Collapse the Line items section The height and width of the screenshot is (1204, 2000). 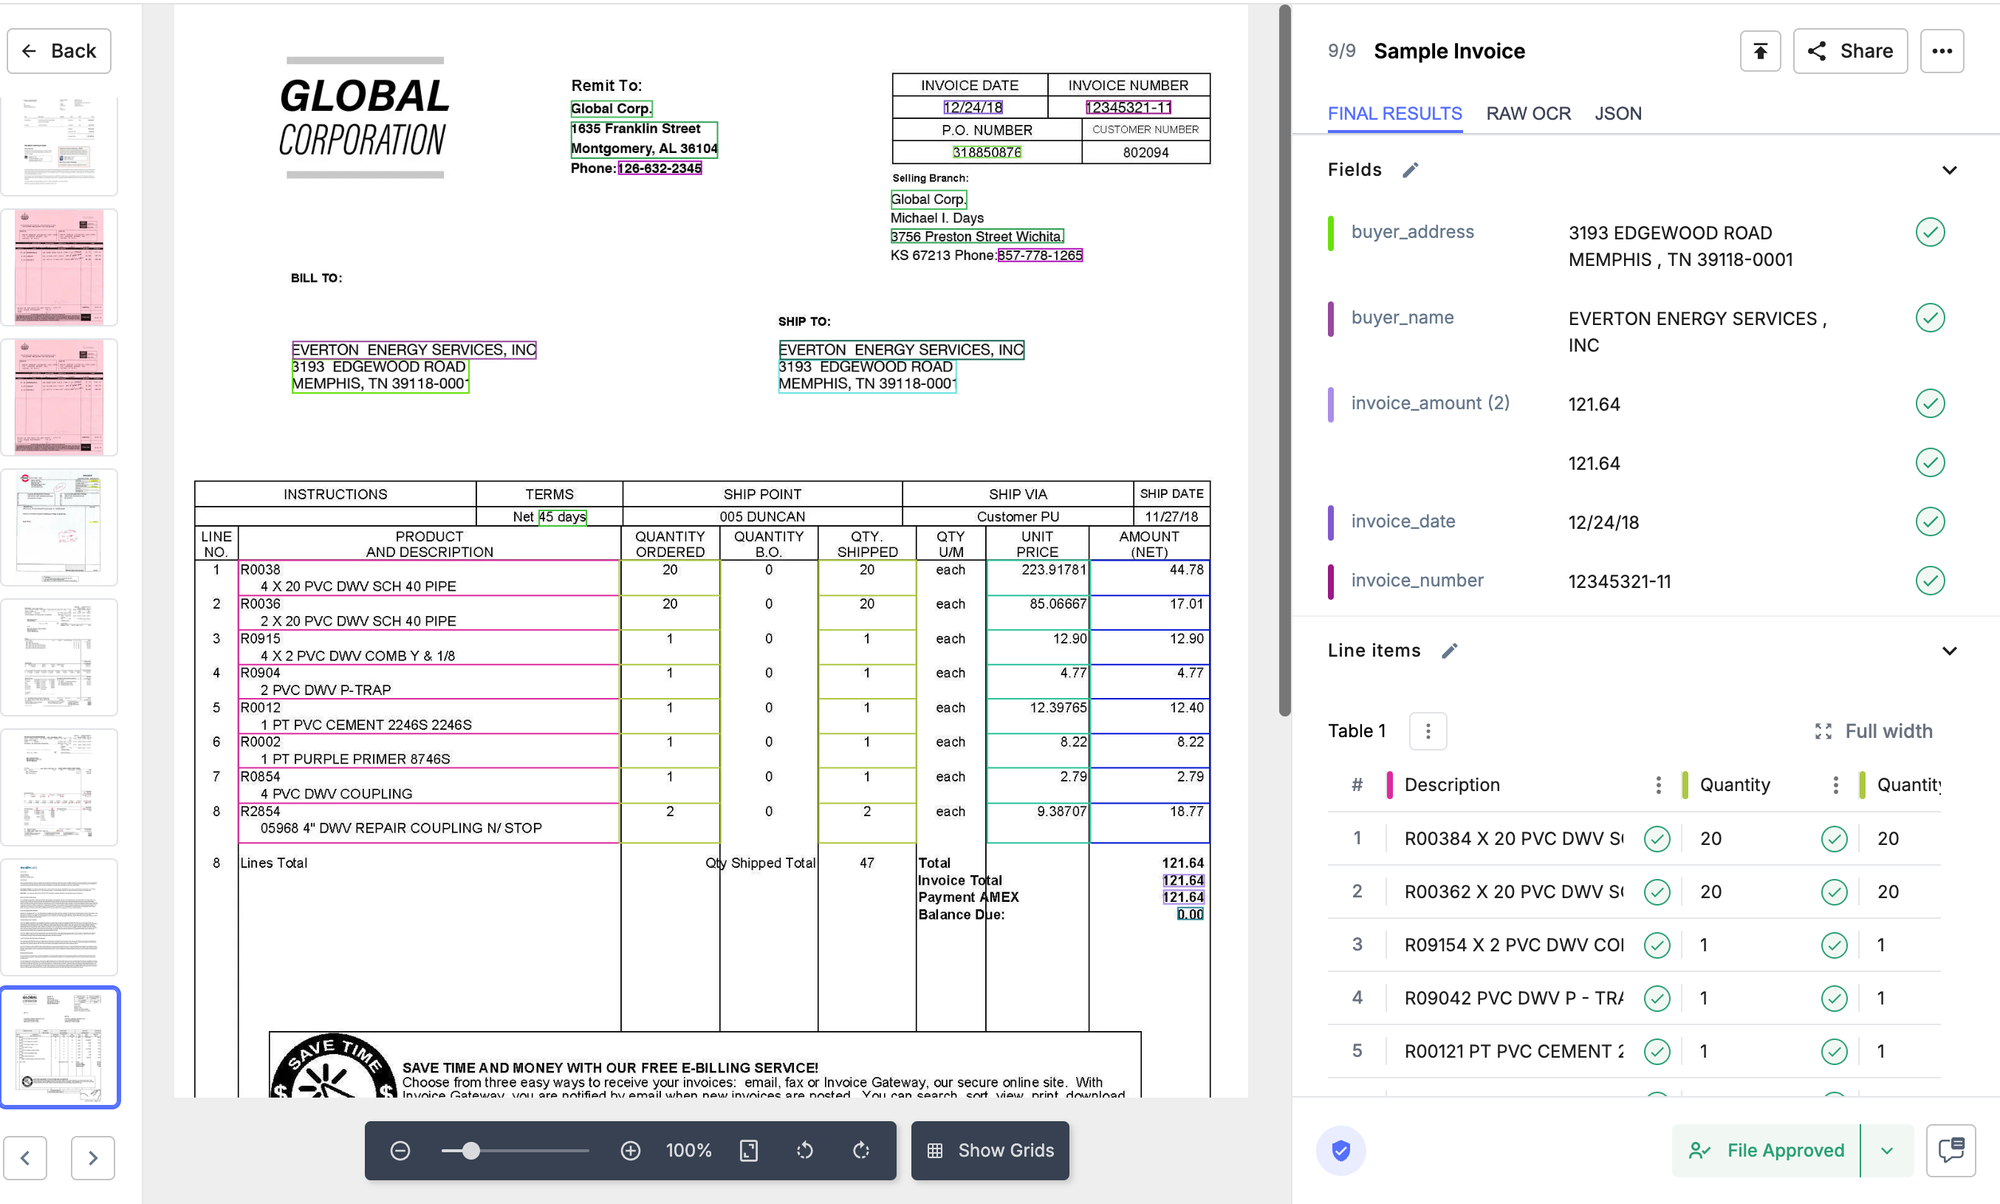click(x=1950, y=650)
